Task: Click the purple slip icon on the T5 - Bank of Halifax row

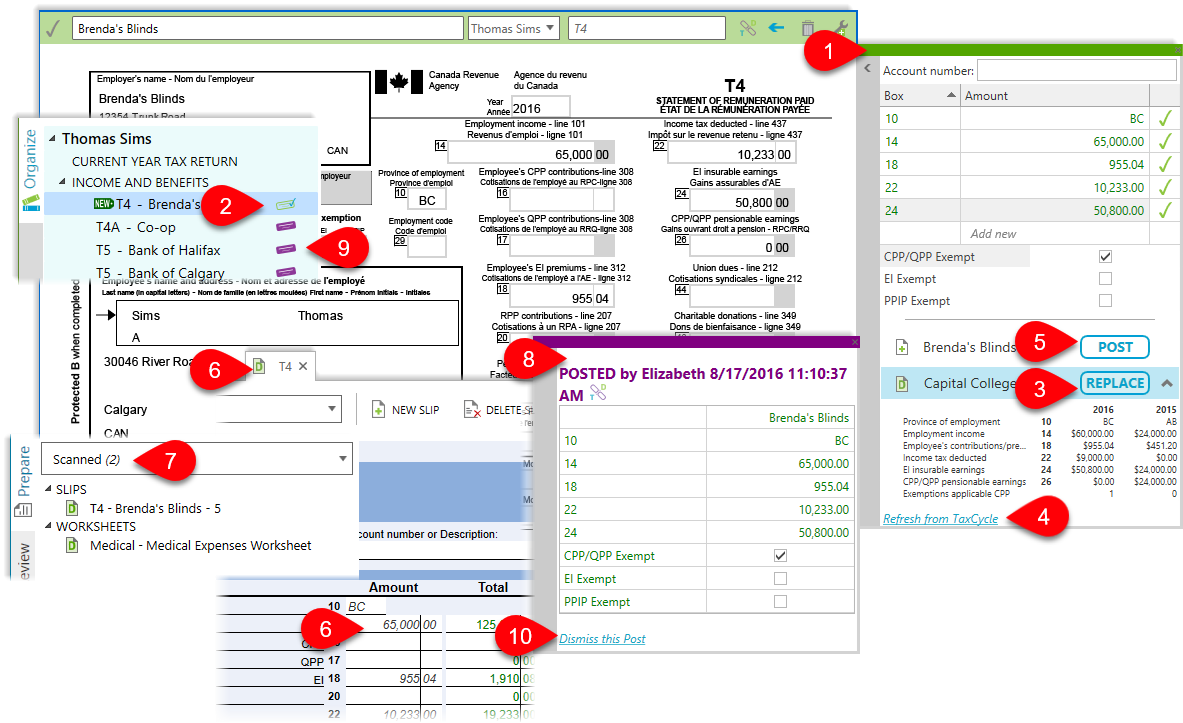Action: 286,249
